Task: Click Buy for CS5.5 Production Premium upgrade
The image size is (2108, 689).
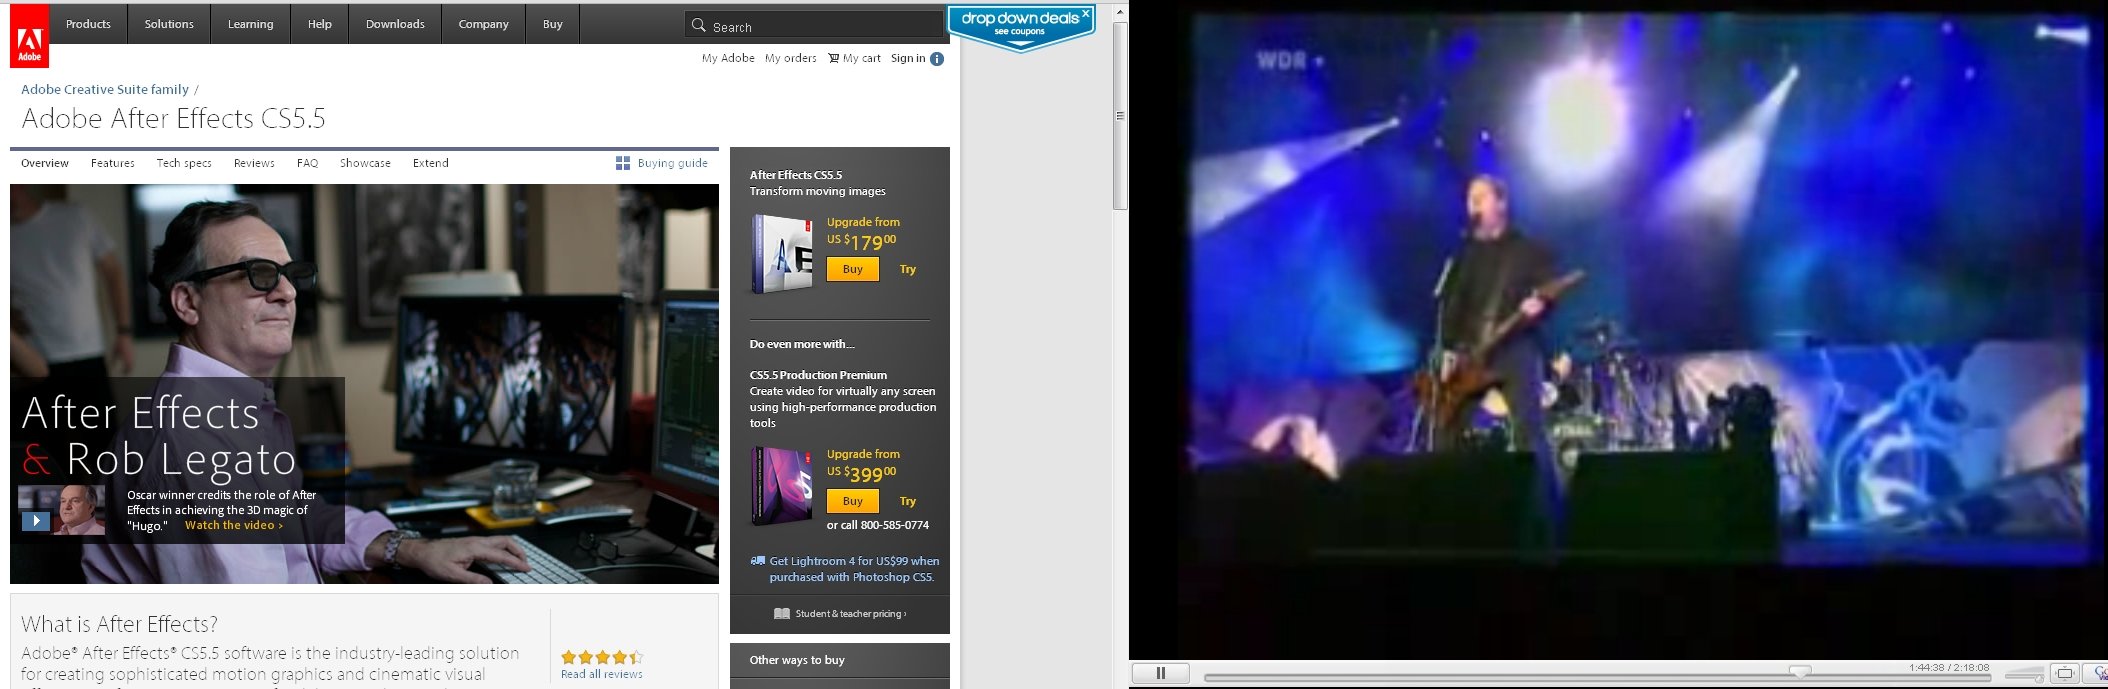Action: click(853, 501)
